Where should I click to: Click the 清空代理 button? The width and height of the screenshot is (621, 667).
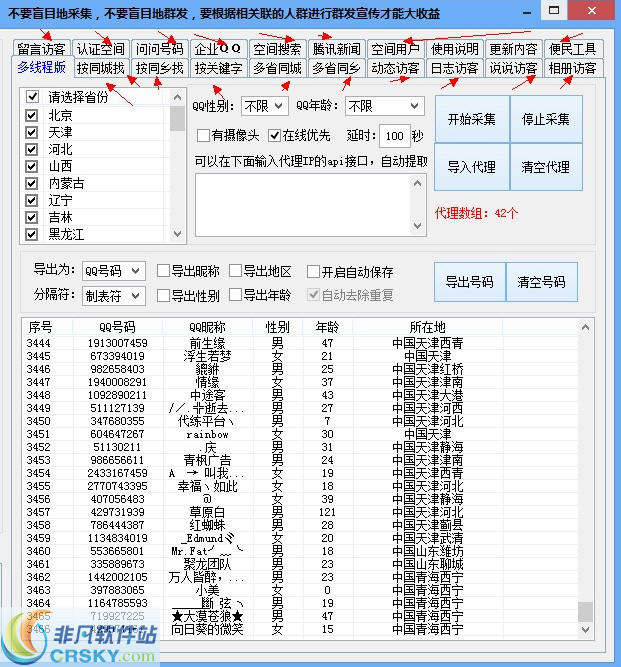coord(546,167)
